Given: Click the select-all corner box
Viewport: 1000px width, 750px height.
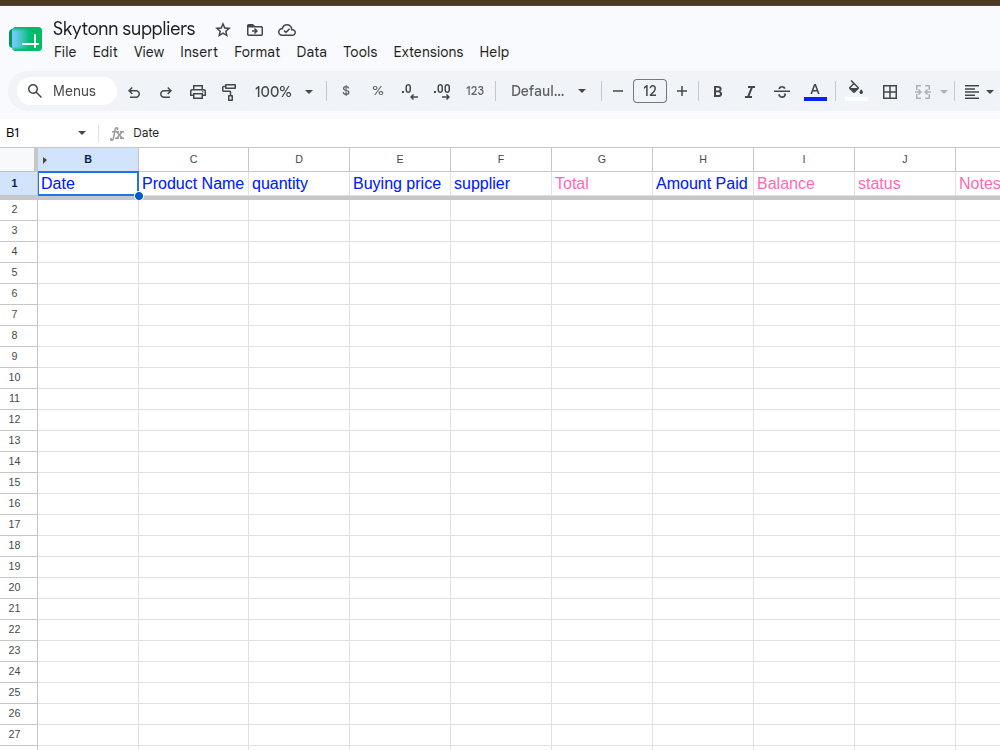Looking at the screenshot, I should pos(17,159).
